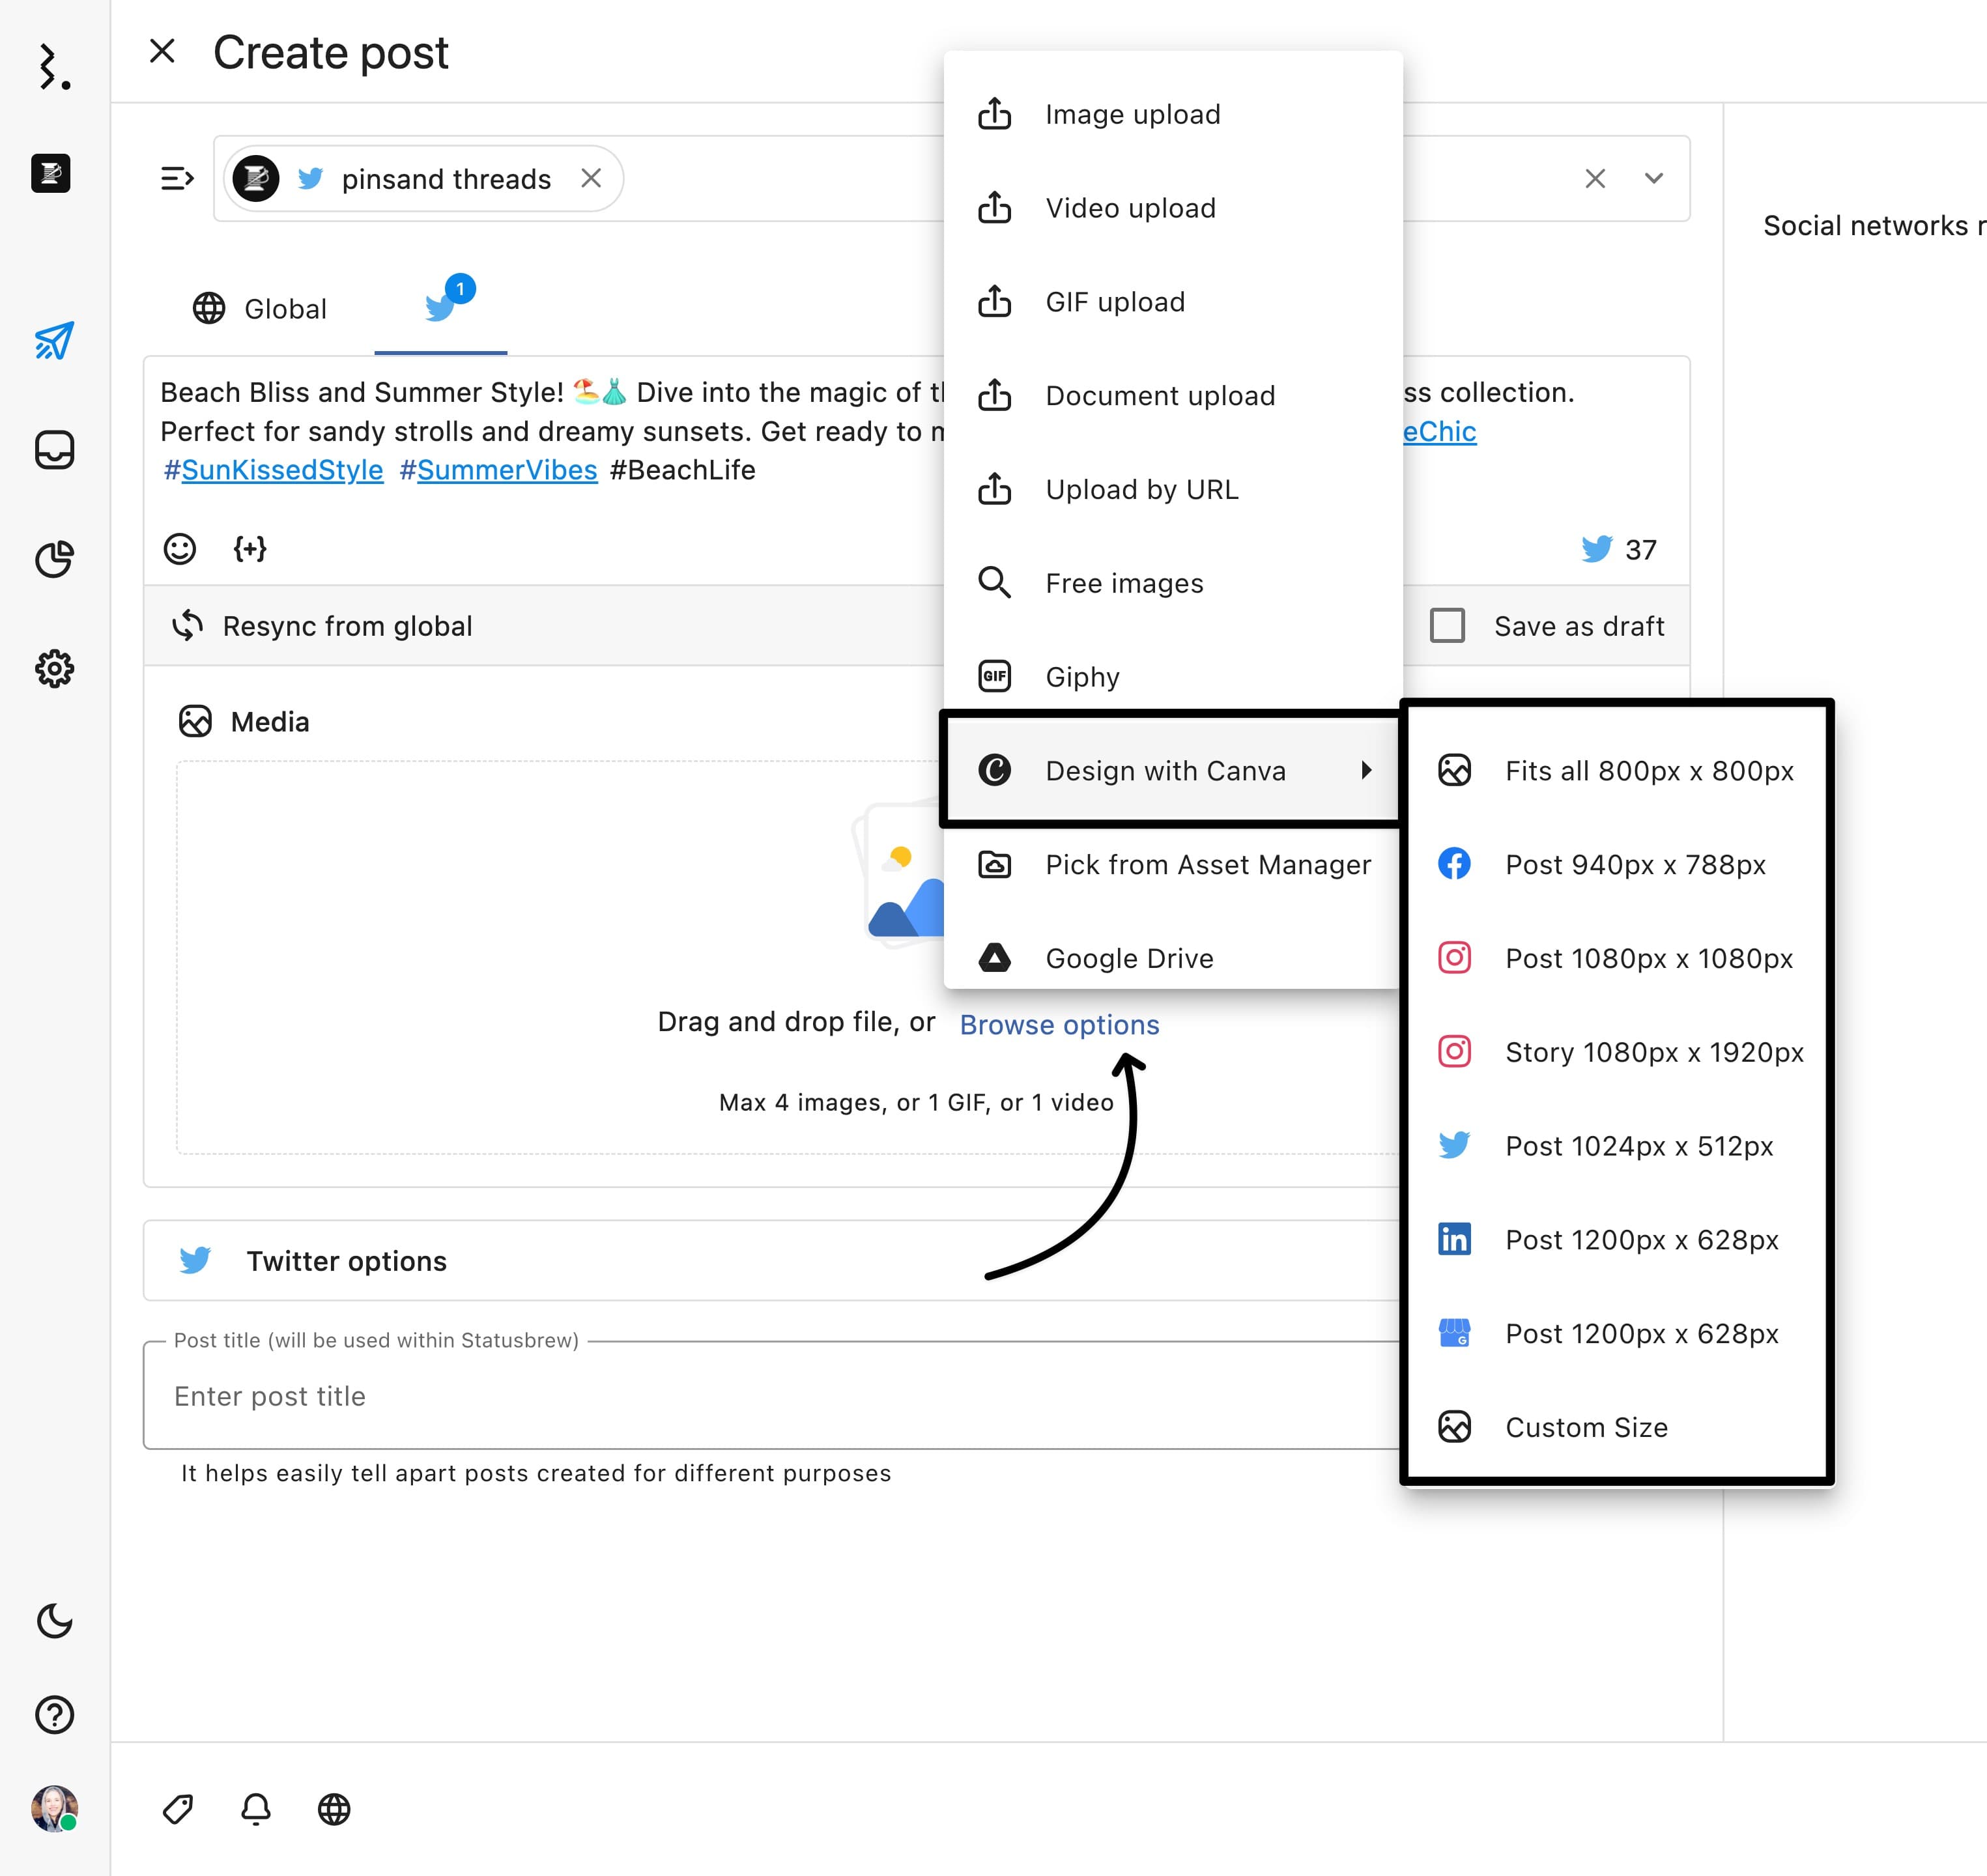Toggle dark mode moon icon
Viewport: 1987px width, 1876px height.
54,1620
